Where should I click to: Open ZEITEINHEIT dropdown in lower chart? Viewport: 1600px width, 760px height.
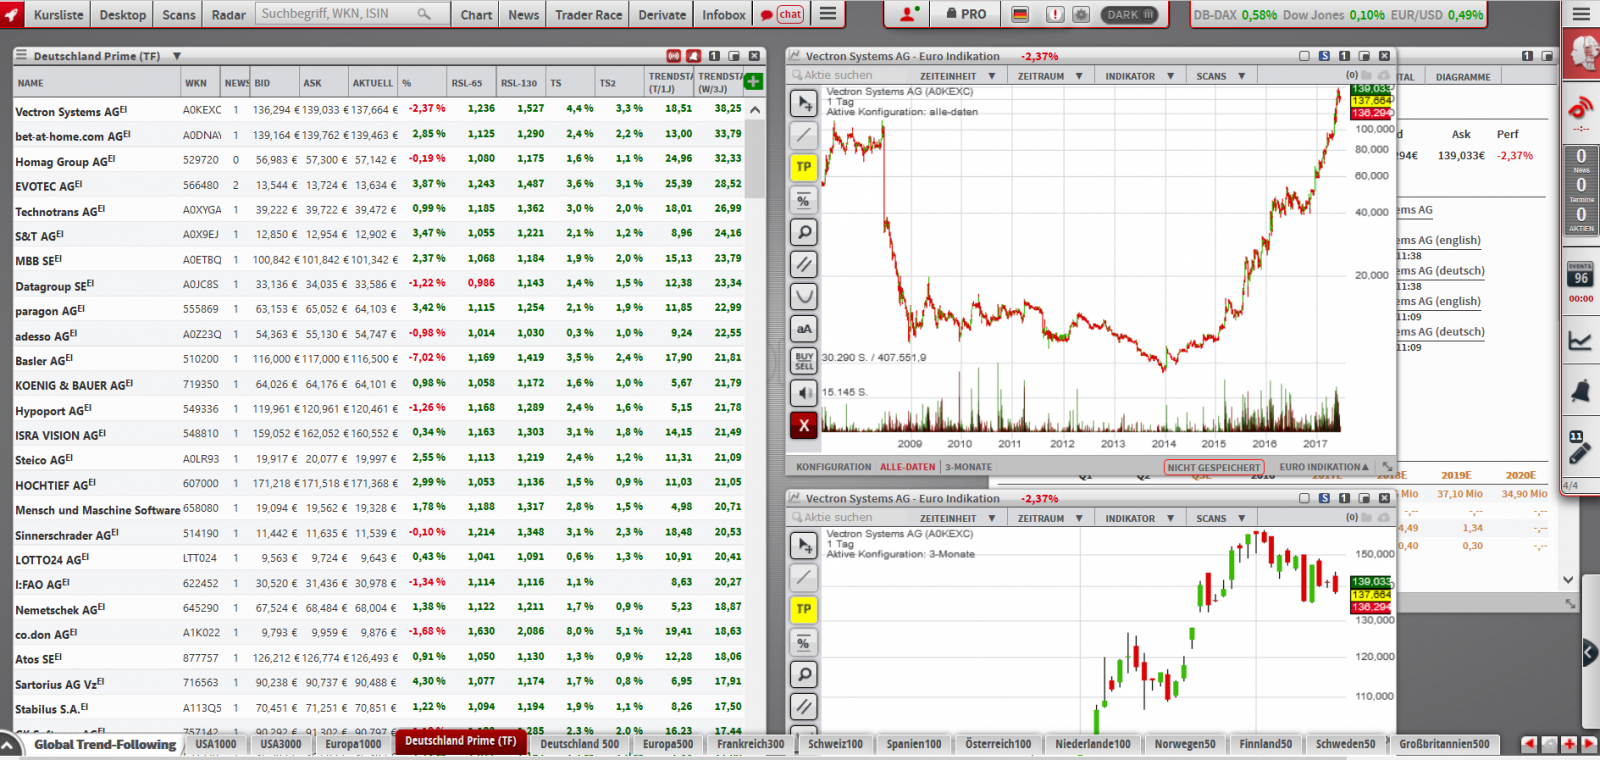pyautogui.click(x=958, y=518)
